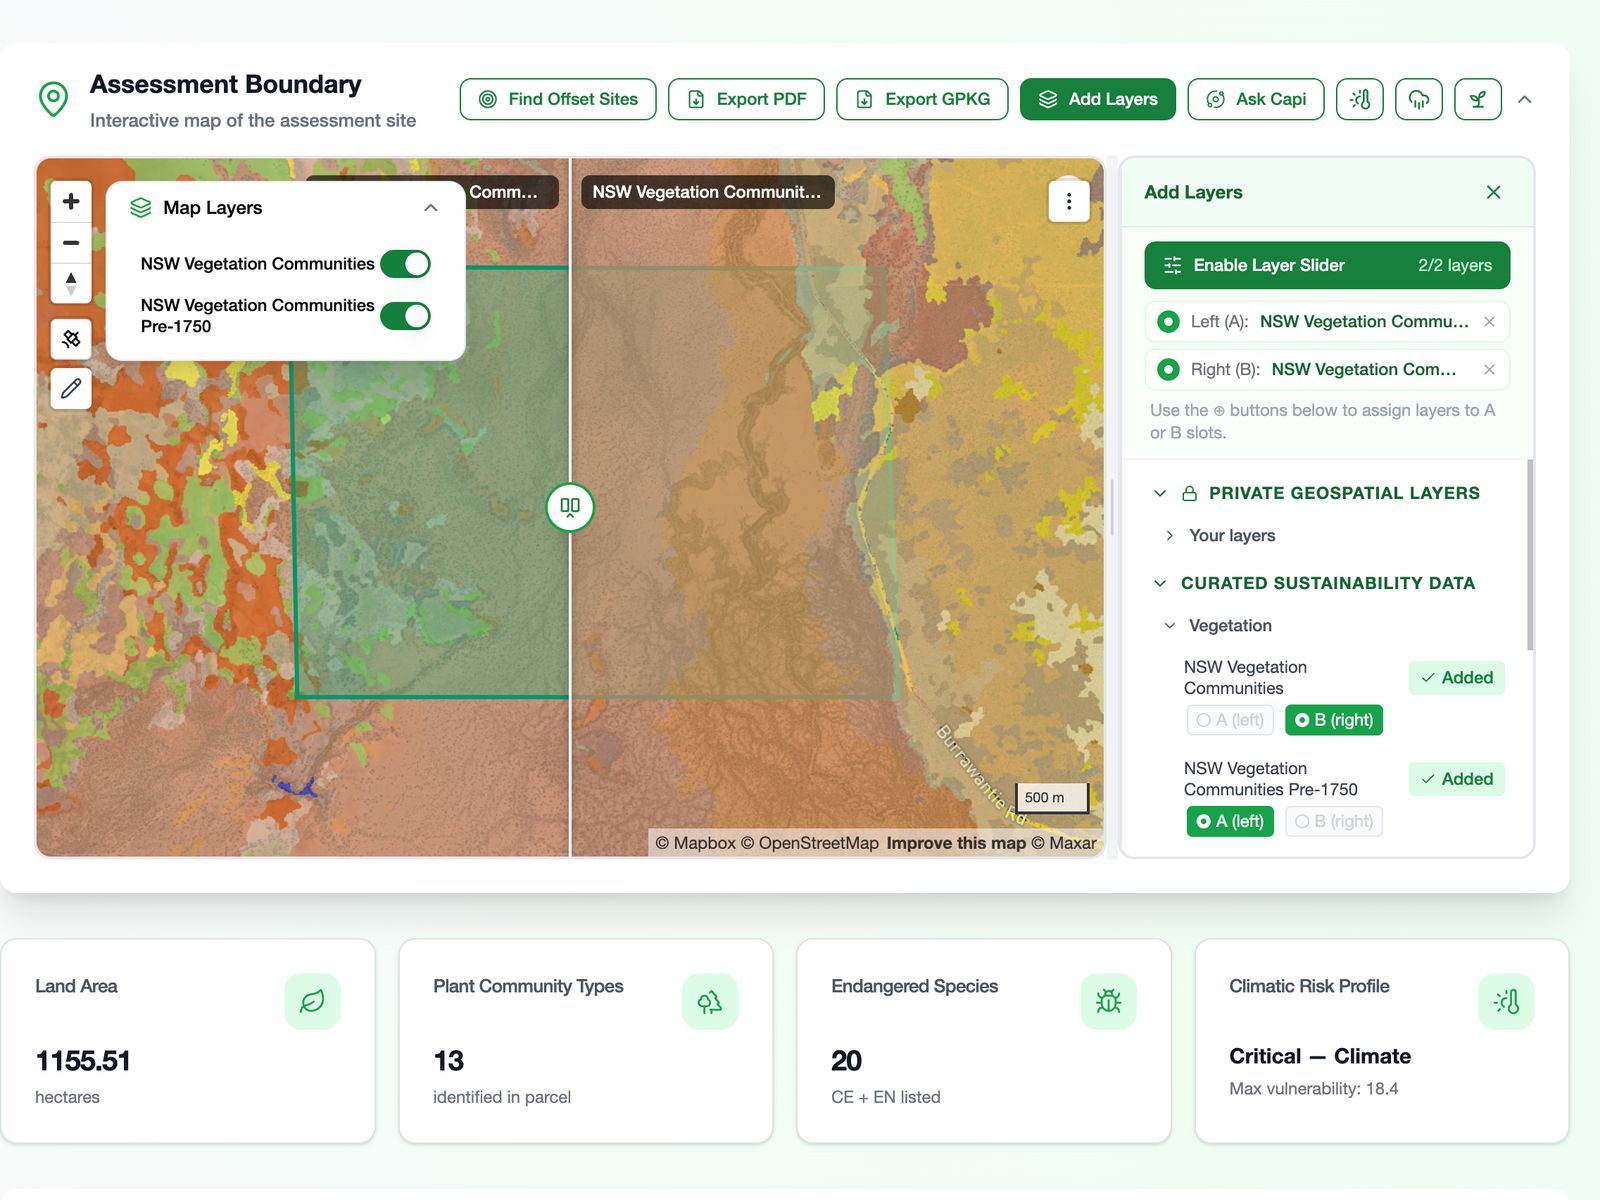Screen dimensions: 1600x1200
Task: Open the Mapbox attribution link
Action: pyautogui.click(x=695, y=843)
